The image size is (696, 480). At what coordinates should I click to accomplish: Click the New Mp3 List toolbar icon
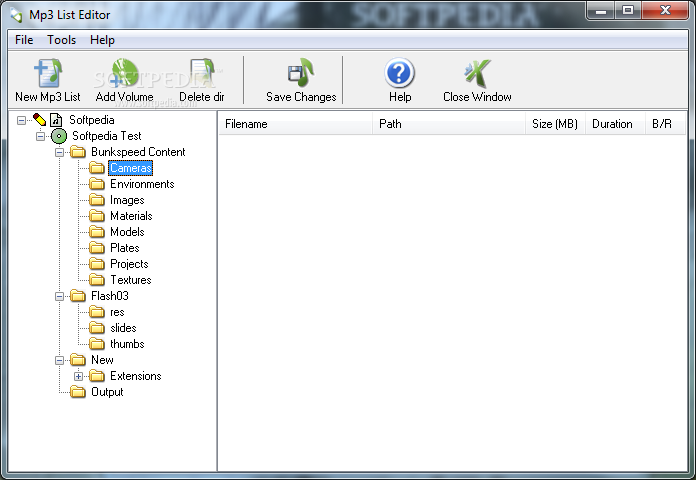click(48, 73)
